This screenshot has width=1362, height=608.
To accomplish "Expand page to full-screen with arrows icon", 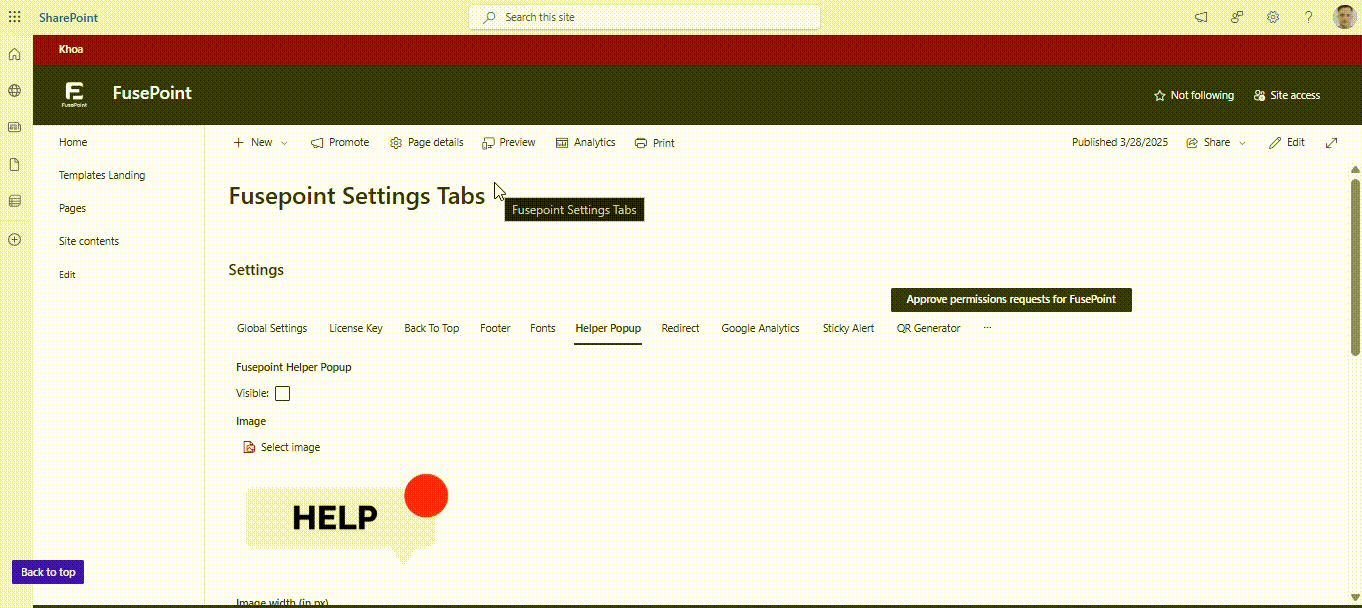I will point(1331,143).
